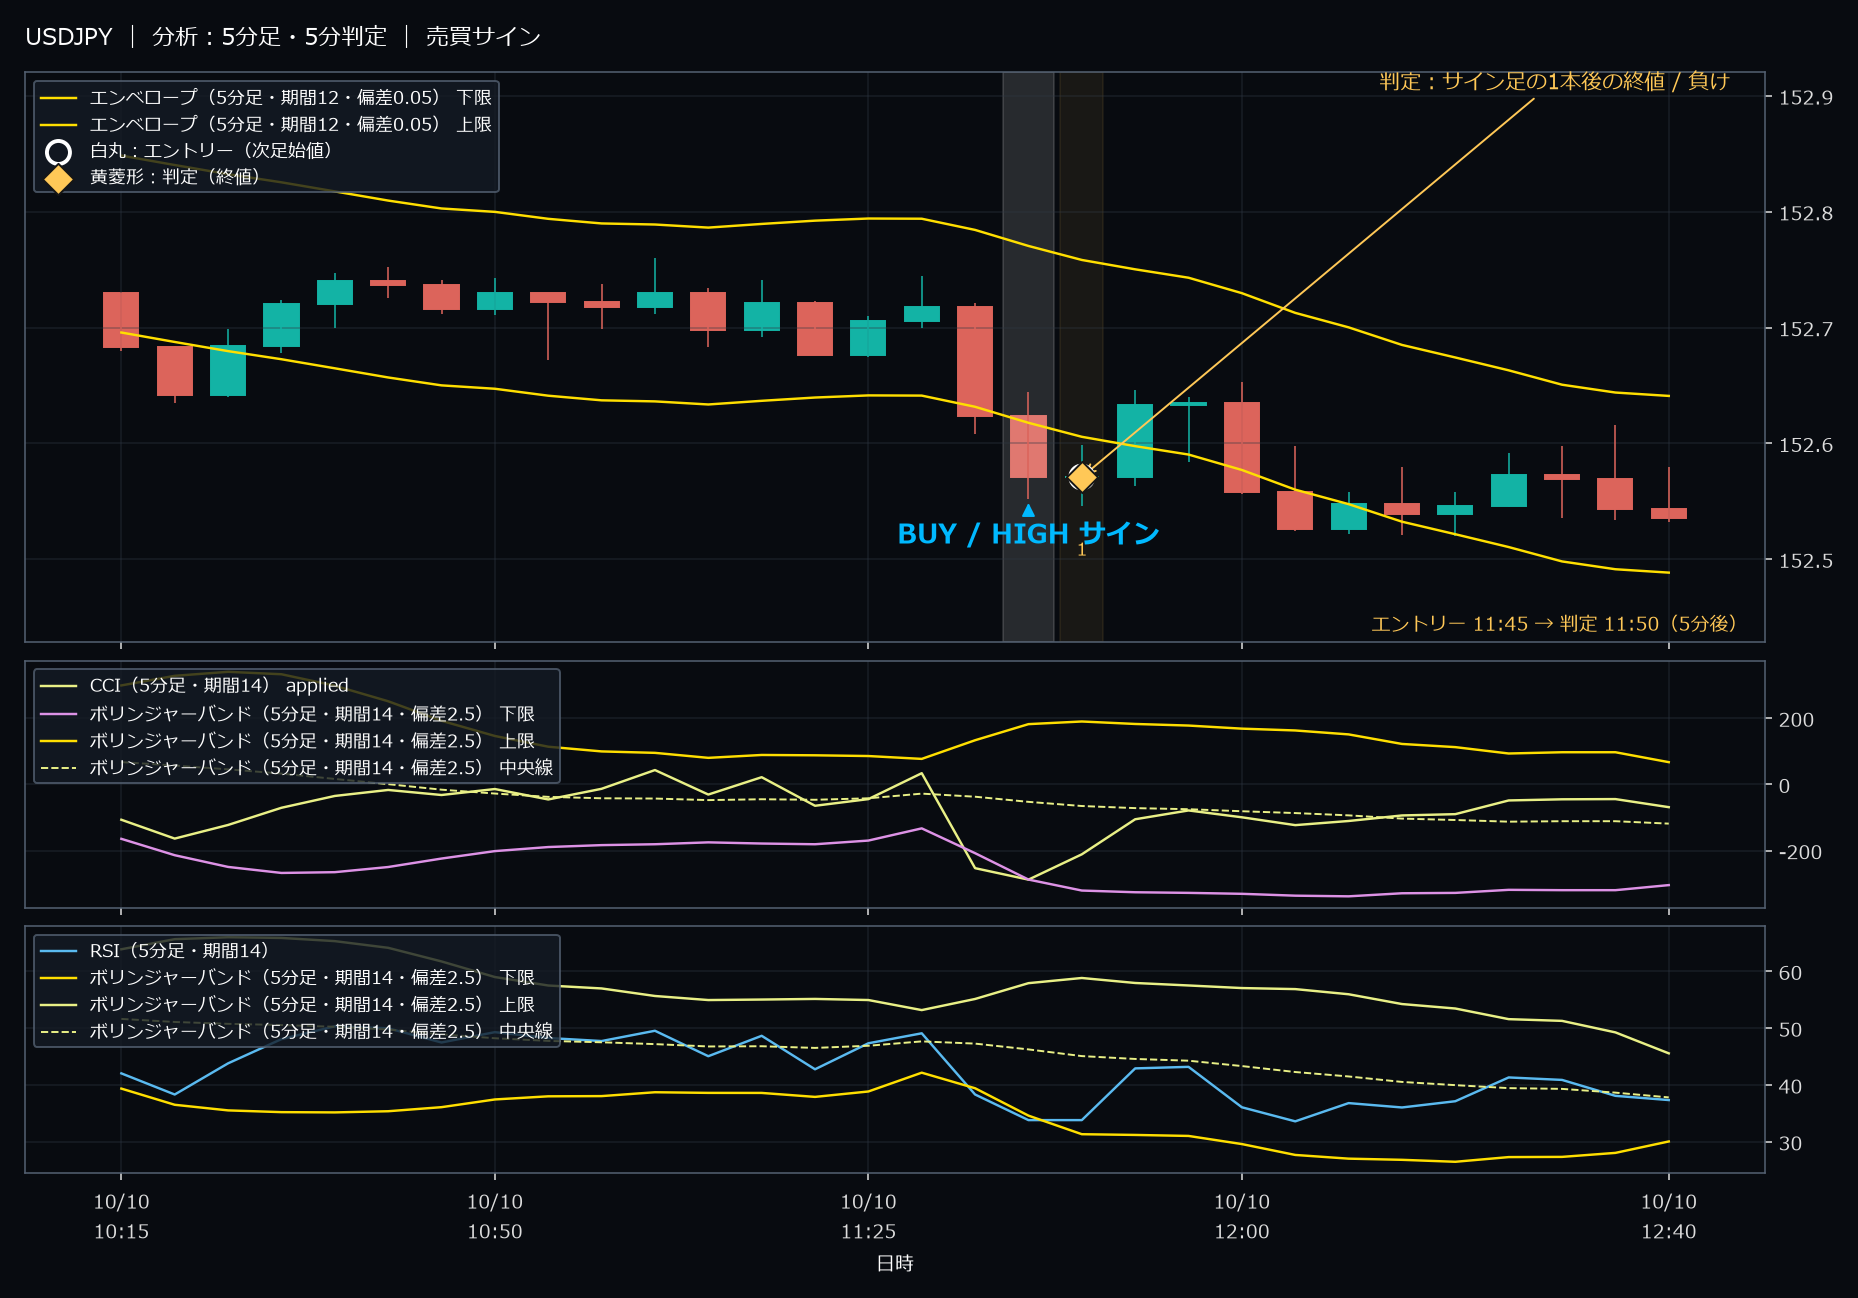Click RSI panel ボリンジャーバンド 下限 legend entry
1858x1298 pixels.
point(288,978)
